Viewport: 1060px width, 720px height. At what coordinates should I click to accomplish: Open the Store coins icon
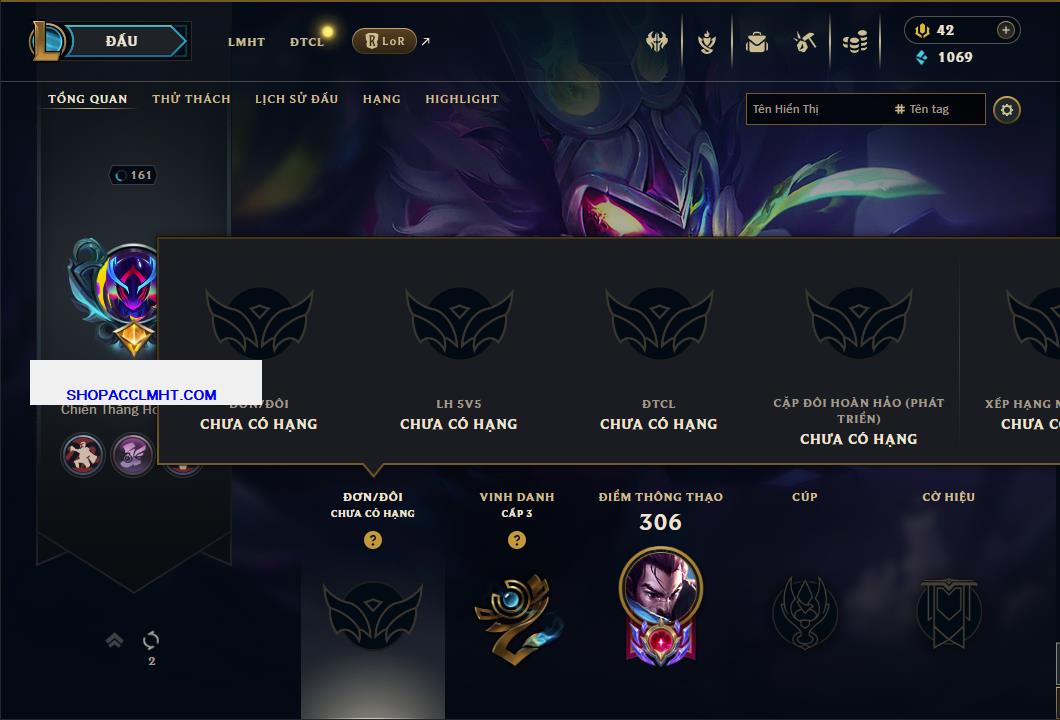pos(855,42)
